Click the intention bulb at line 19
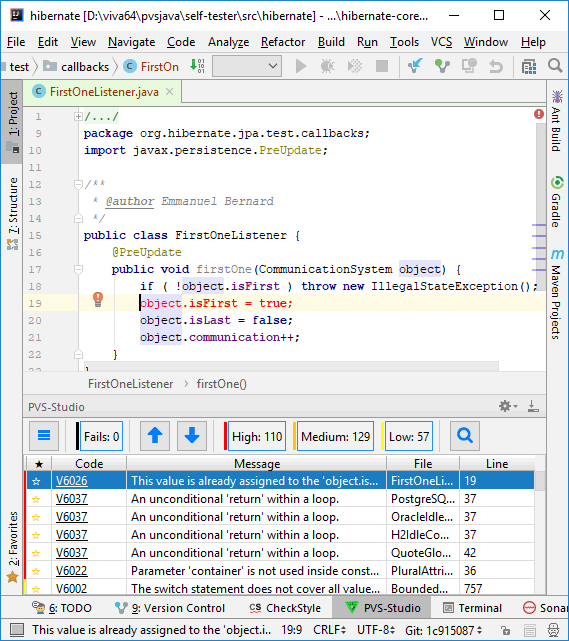The height and width of the screenshot is (641, 569). 98,300
